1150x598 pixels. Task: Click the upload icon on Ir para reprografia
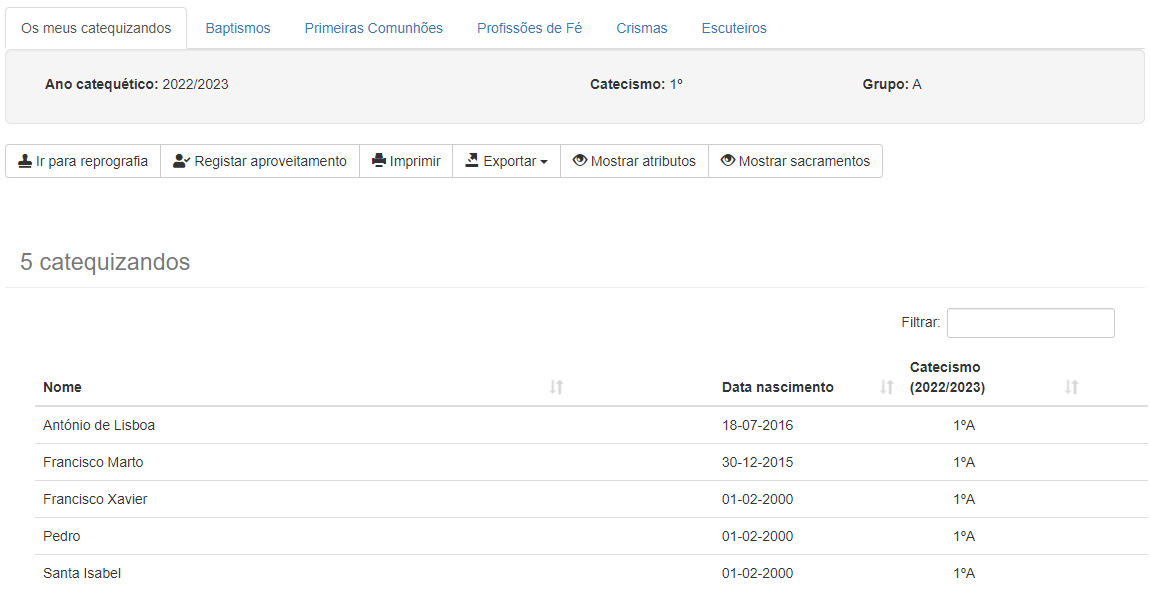pos(25,160)
